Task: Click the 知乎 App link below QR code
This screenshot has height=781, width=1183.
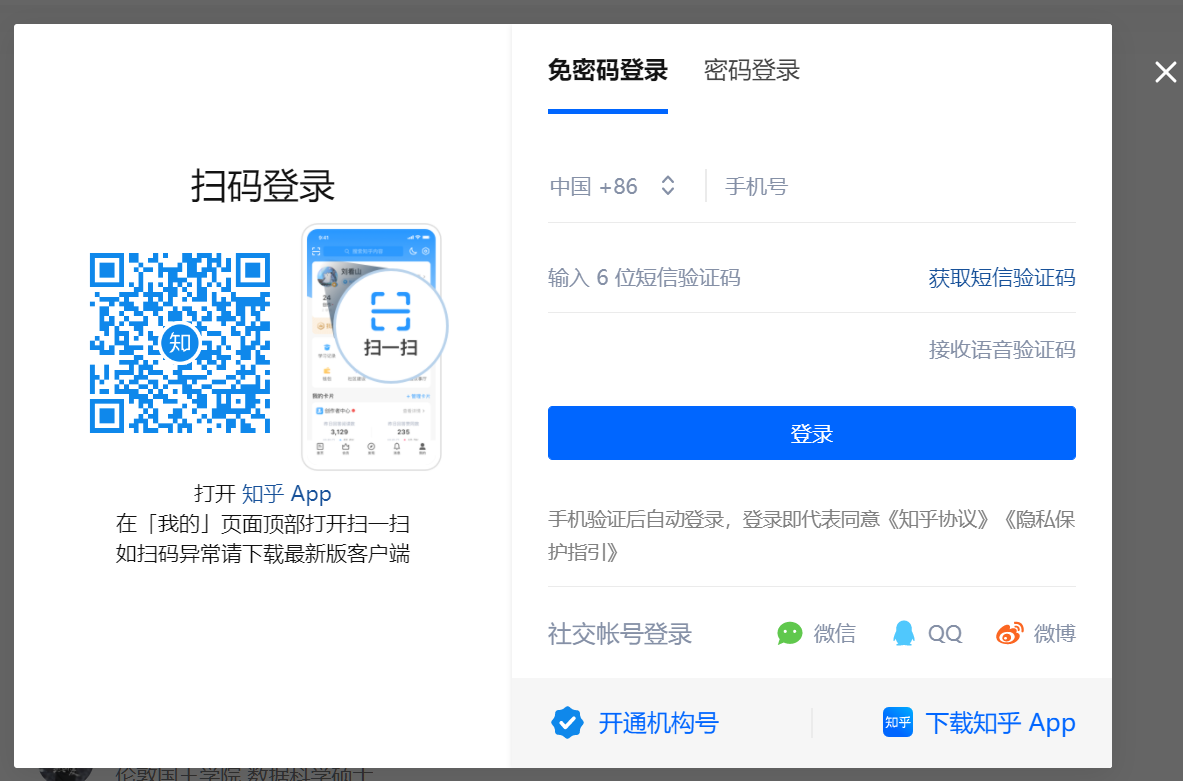Action: [x=286, y=493]
